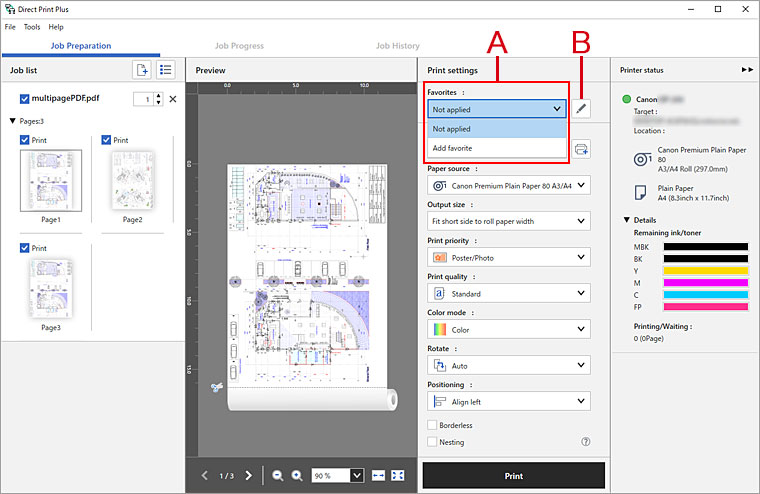This screenshot has height=494, width=760.
Task: Switch to the Job History tab
Action: pos(398,46)
